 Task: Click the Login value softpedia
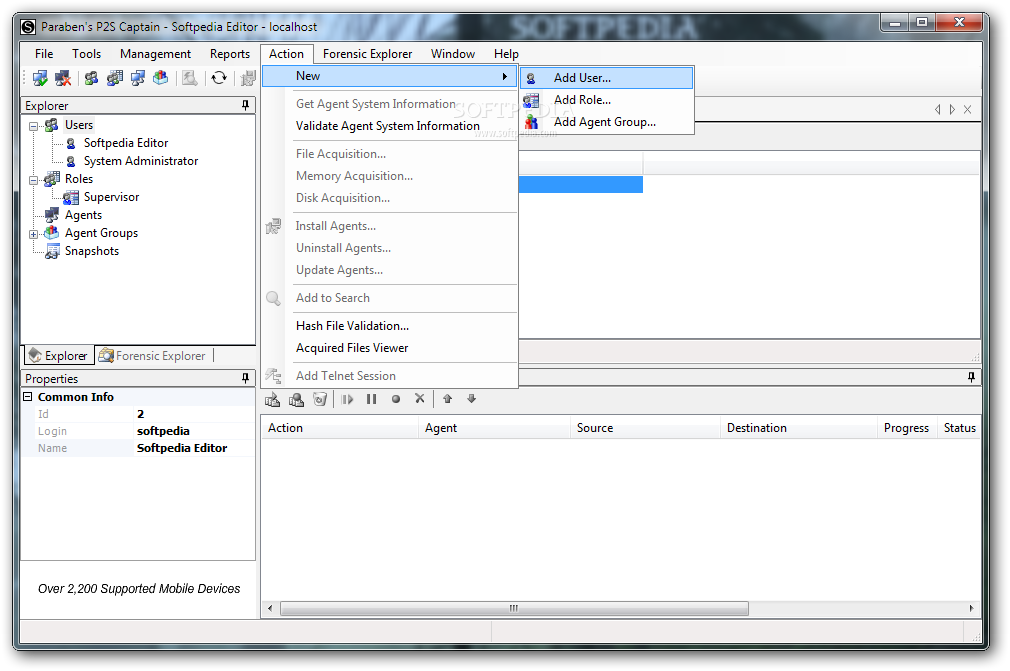[x=163, y=431]
